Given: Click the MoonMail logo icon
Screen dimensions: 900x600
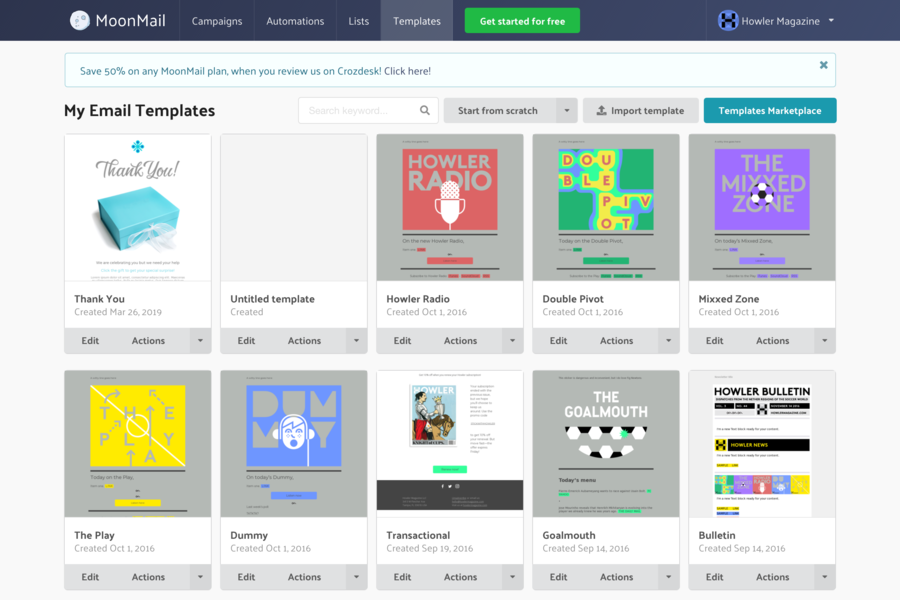Looking at the screenshot, I should click(x=80, y=20).
